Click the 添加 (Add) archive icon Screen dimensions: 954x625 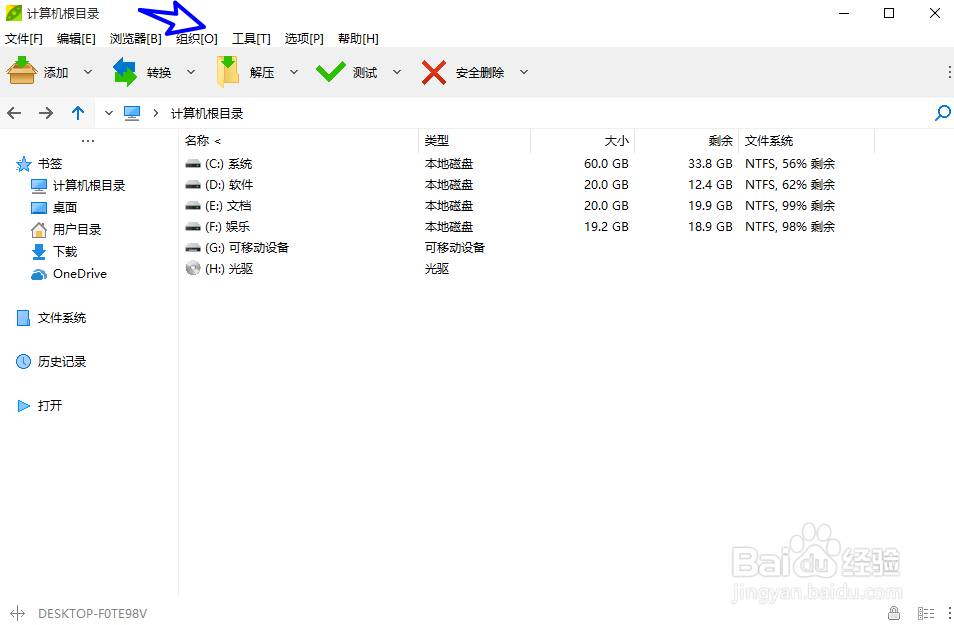click(x=22, y=70)
